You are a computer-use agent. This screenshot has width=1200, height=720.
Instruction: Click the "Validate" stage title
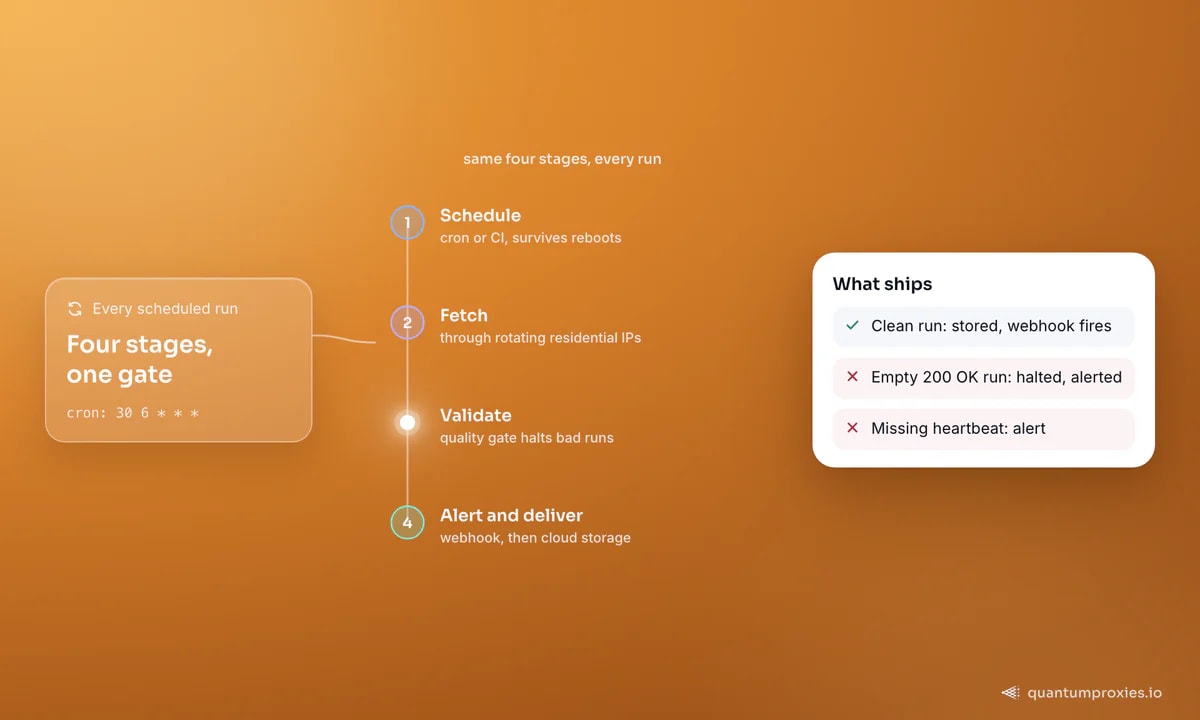click(476, 415)
